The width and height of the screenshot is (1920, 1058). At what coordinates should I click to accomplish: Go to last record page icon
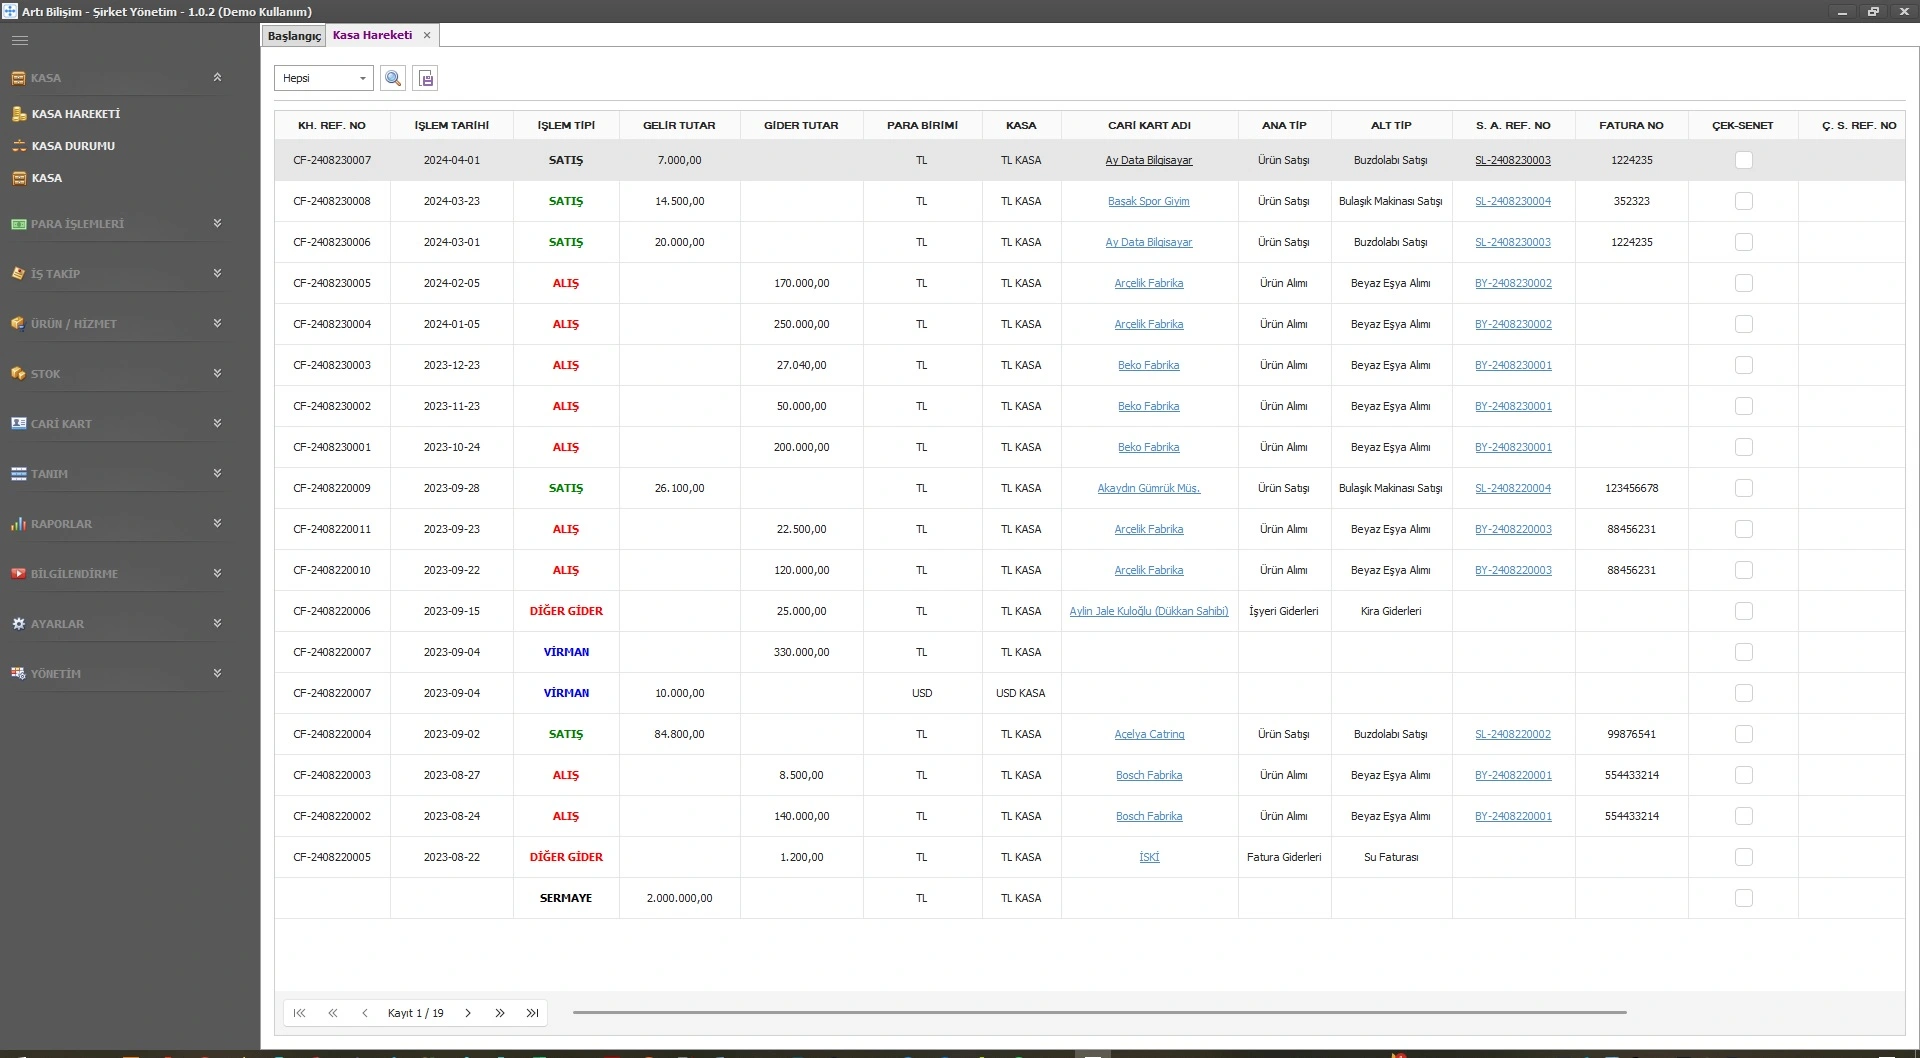532,1013
